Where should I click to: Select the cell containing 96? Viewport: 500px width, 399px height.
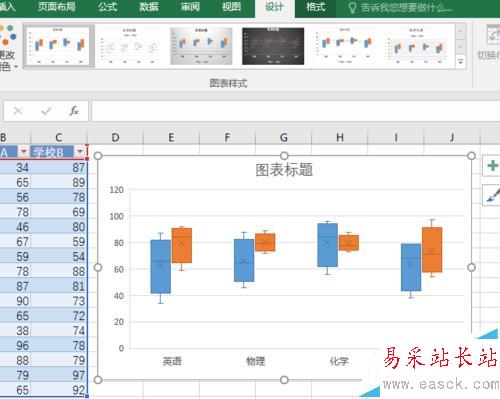[15, 345]
